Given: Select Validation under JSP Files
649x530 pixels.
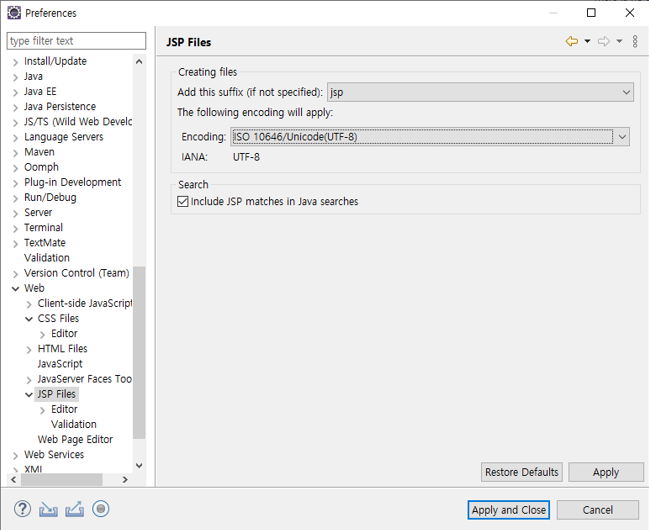Looking at the screenshot, I should click(74, 424).
